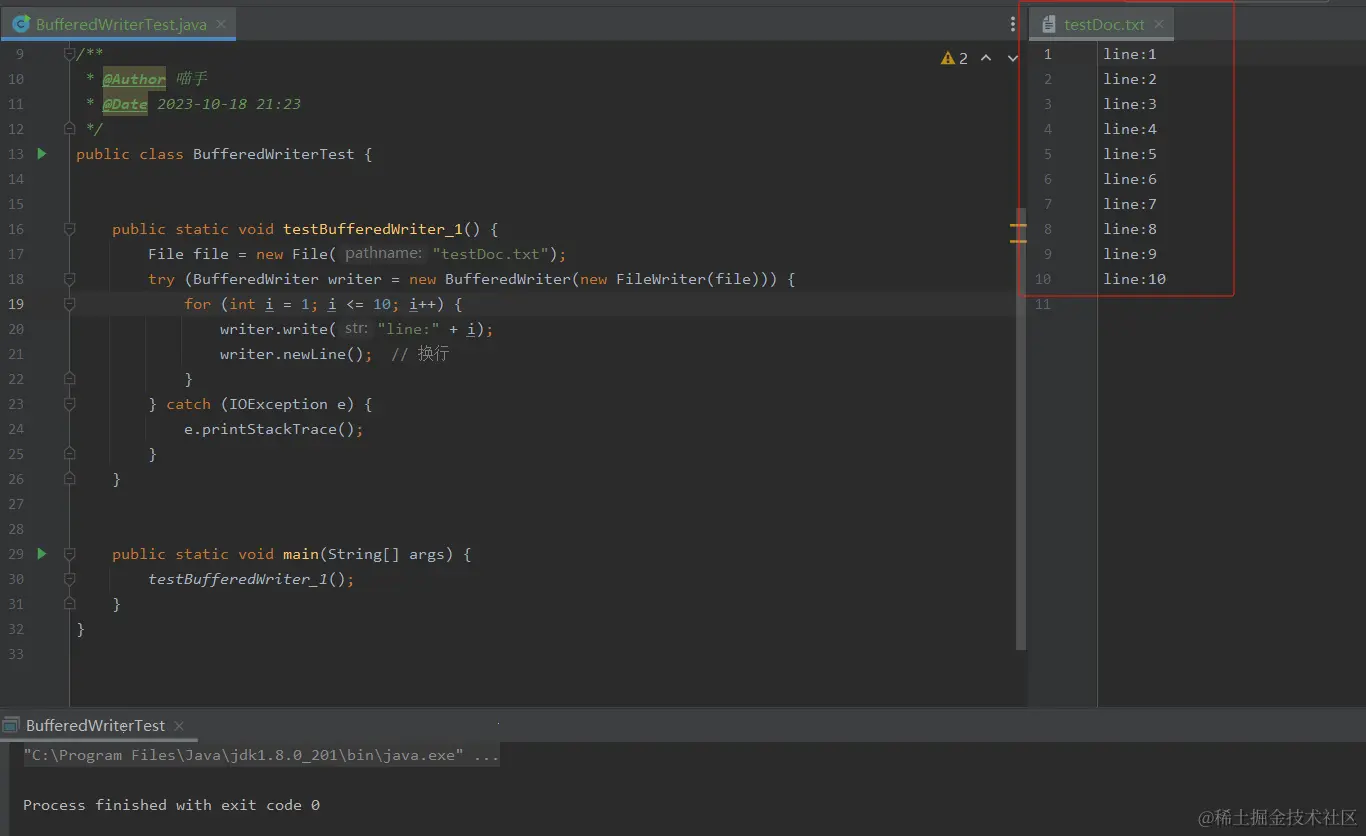Collapse the try block at line 18
Image resolution: width=1366 pixels, height=836 pixels.
tap(69, 279)
